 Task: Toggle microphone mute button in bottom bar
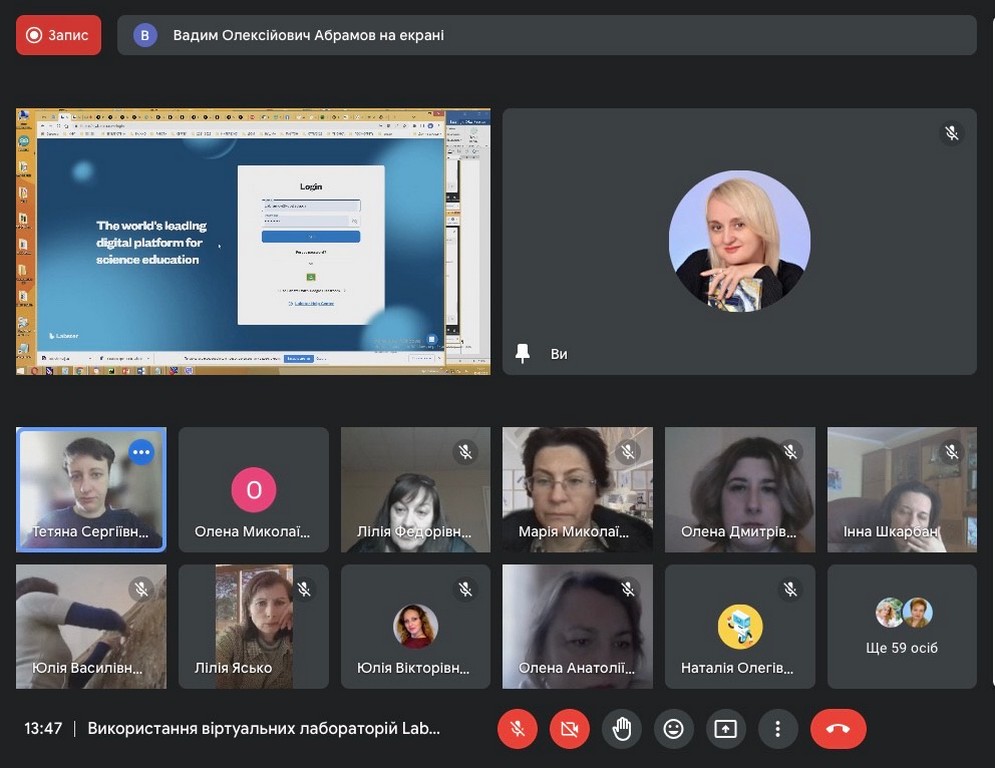click(517, 729)
